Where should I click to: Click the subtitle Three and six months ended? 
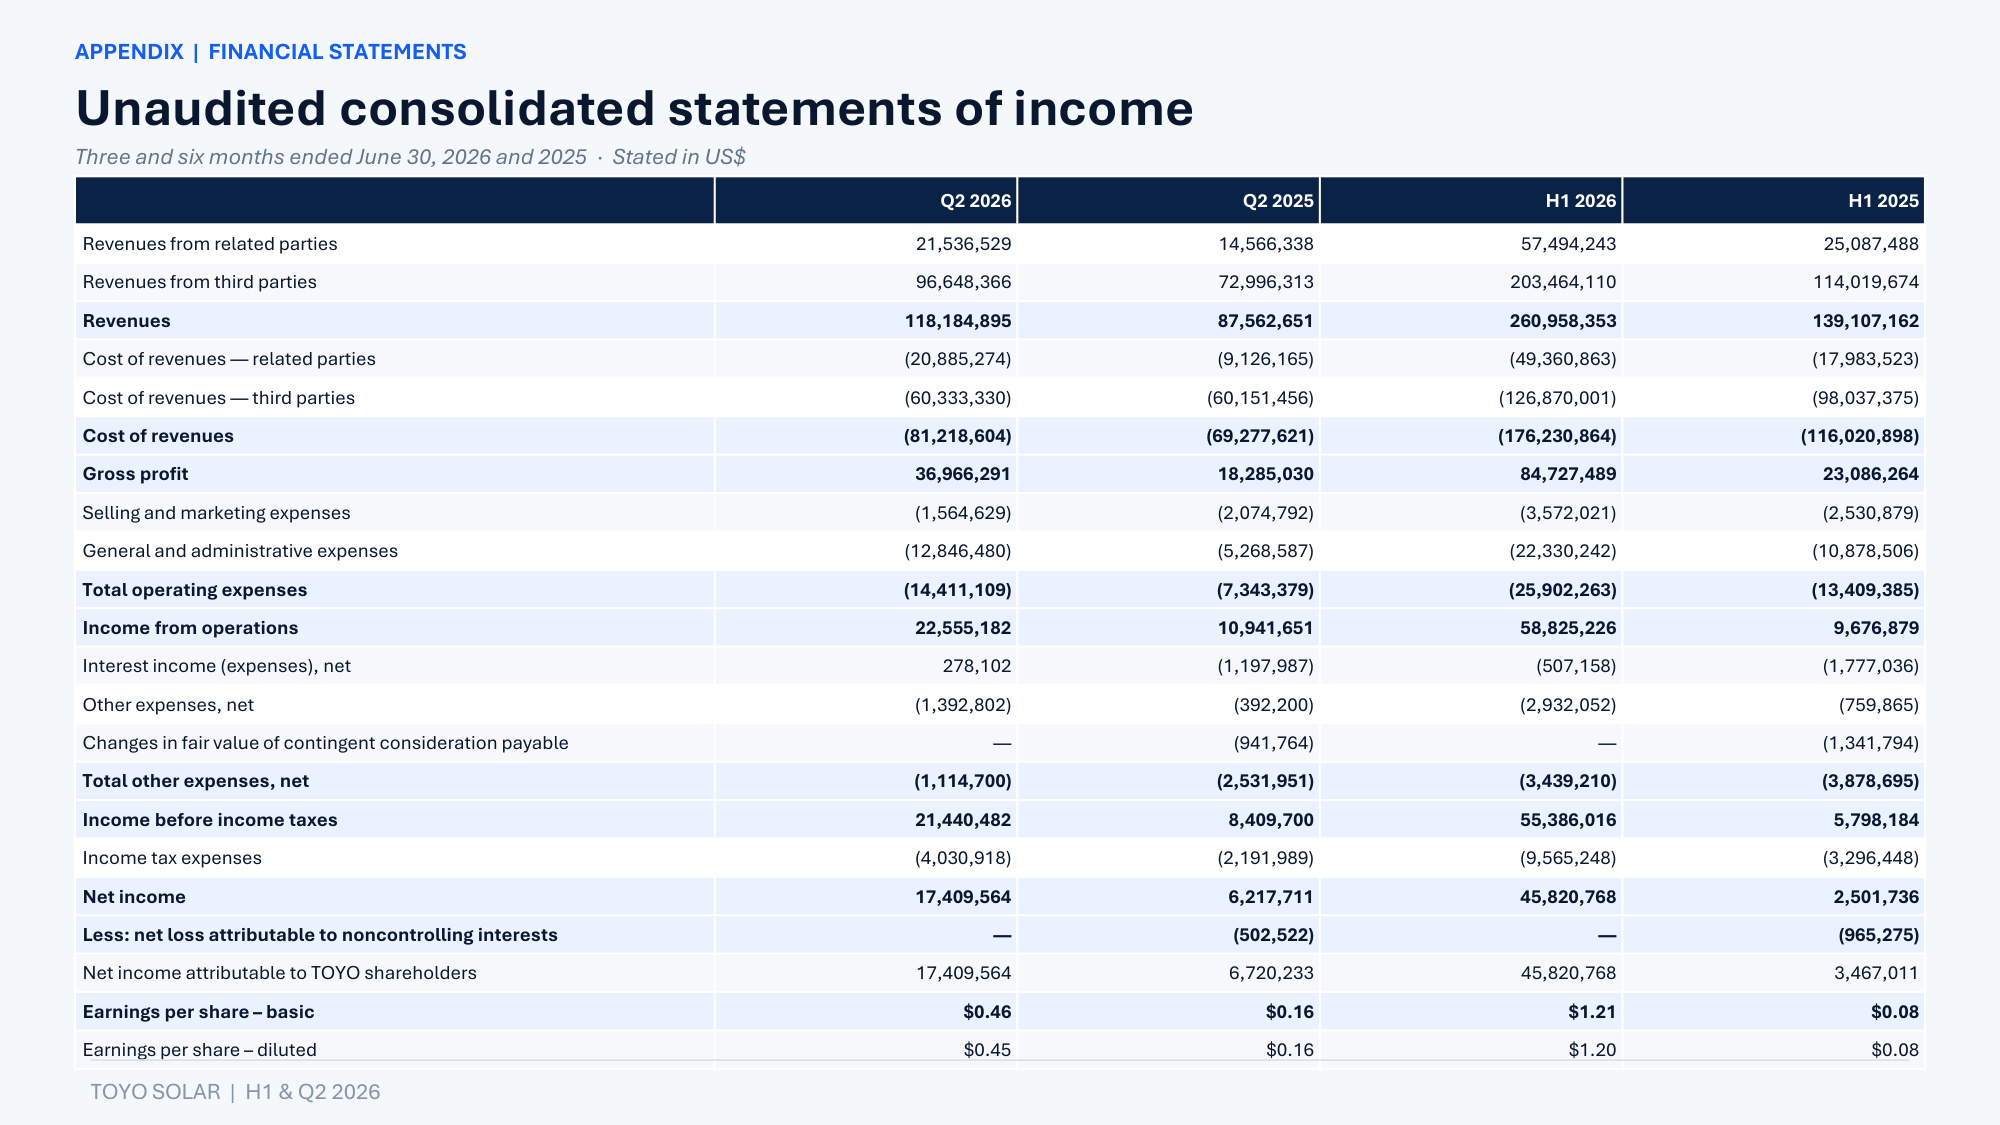click(410, 157)
